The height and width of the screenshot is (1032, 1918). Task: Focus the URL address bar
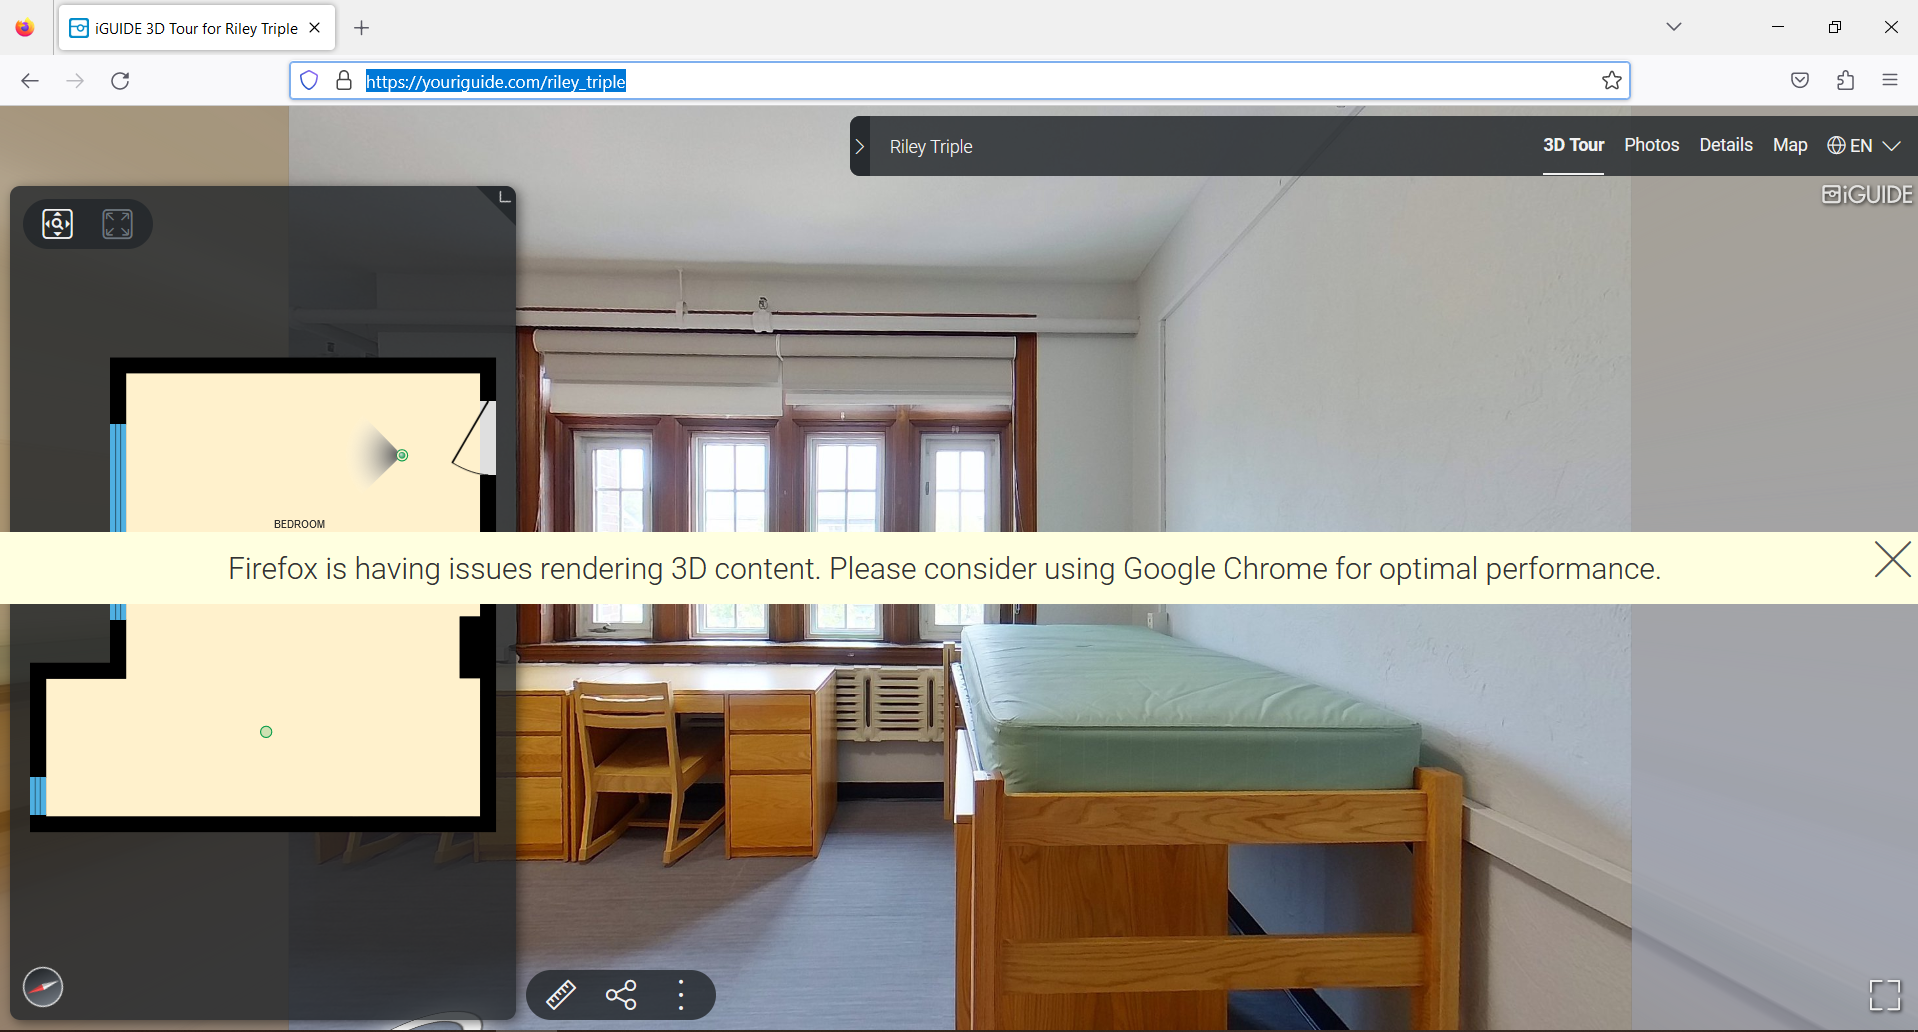coord(960,81)
